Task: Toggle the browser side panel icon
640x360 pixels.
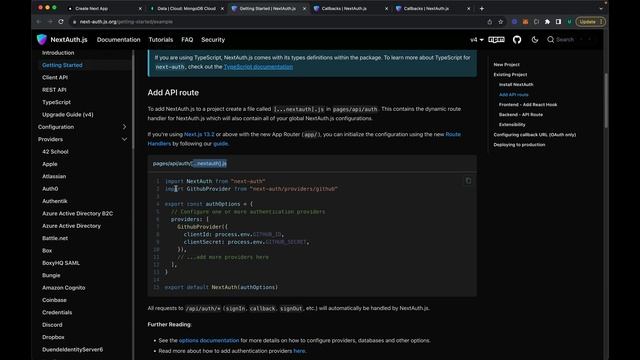Action: pos(558,22)
